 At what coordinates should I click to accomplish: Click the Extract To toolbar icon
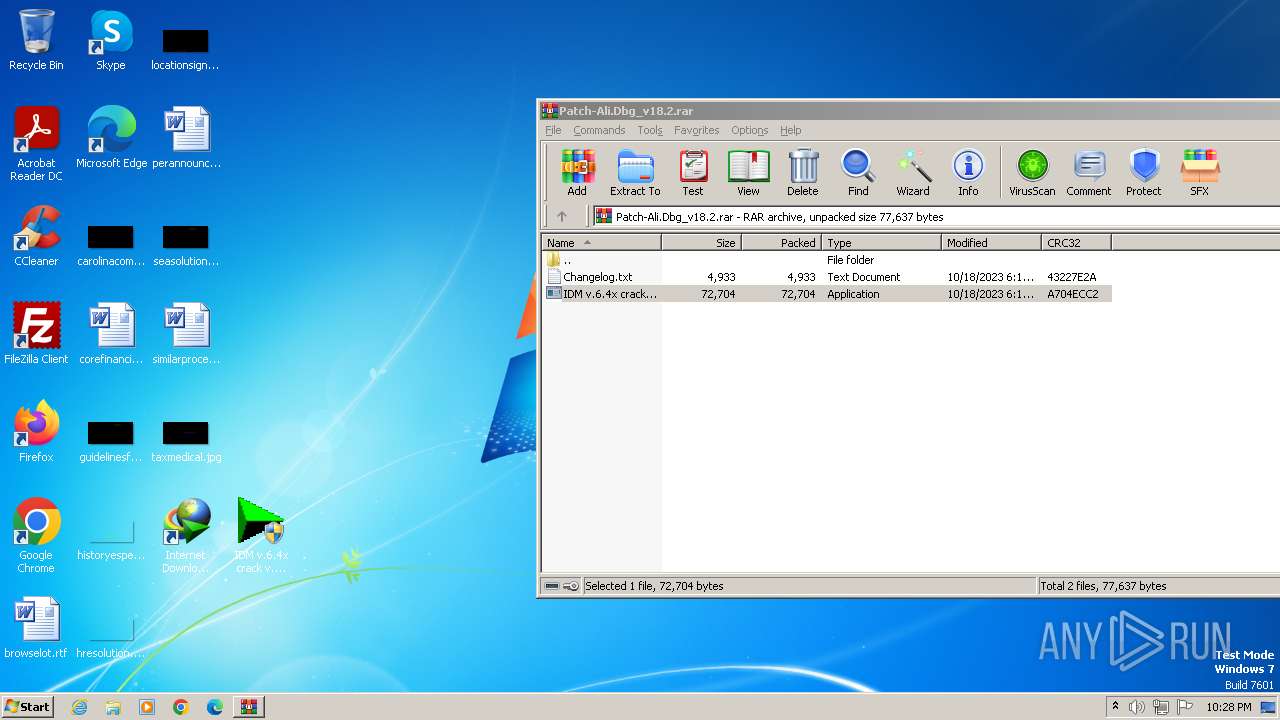coord(635,172)
